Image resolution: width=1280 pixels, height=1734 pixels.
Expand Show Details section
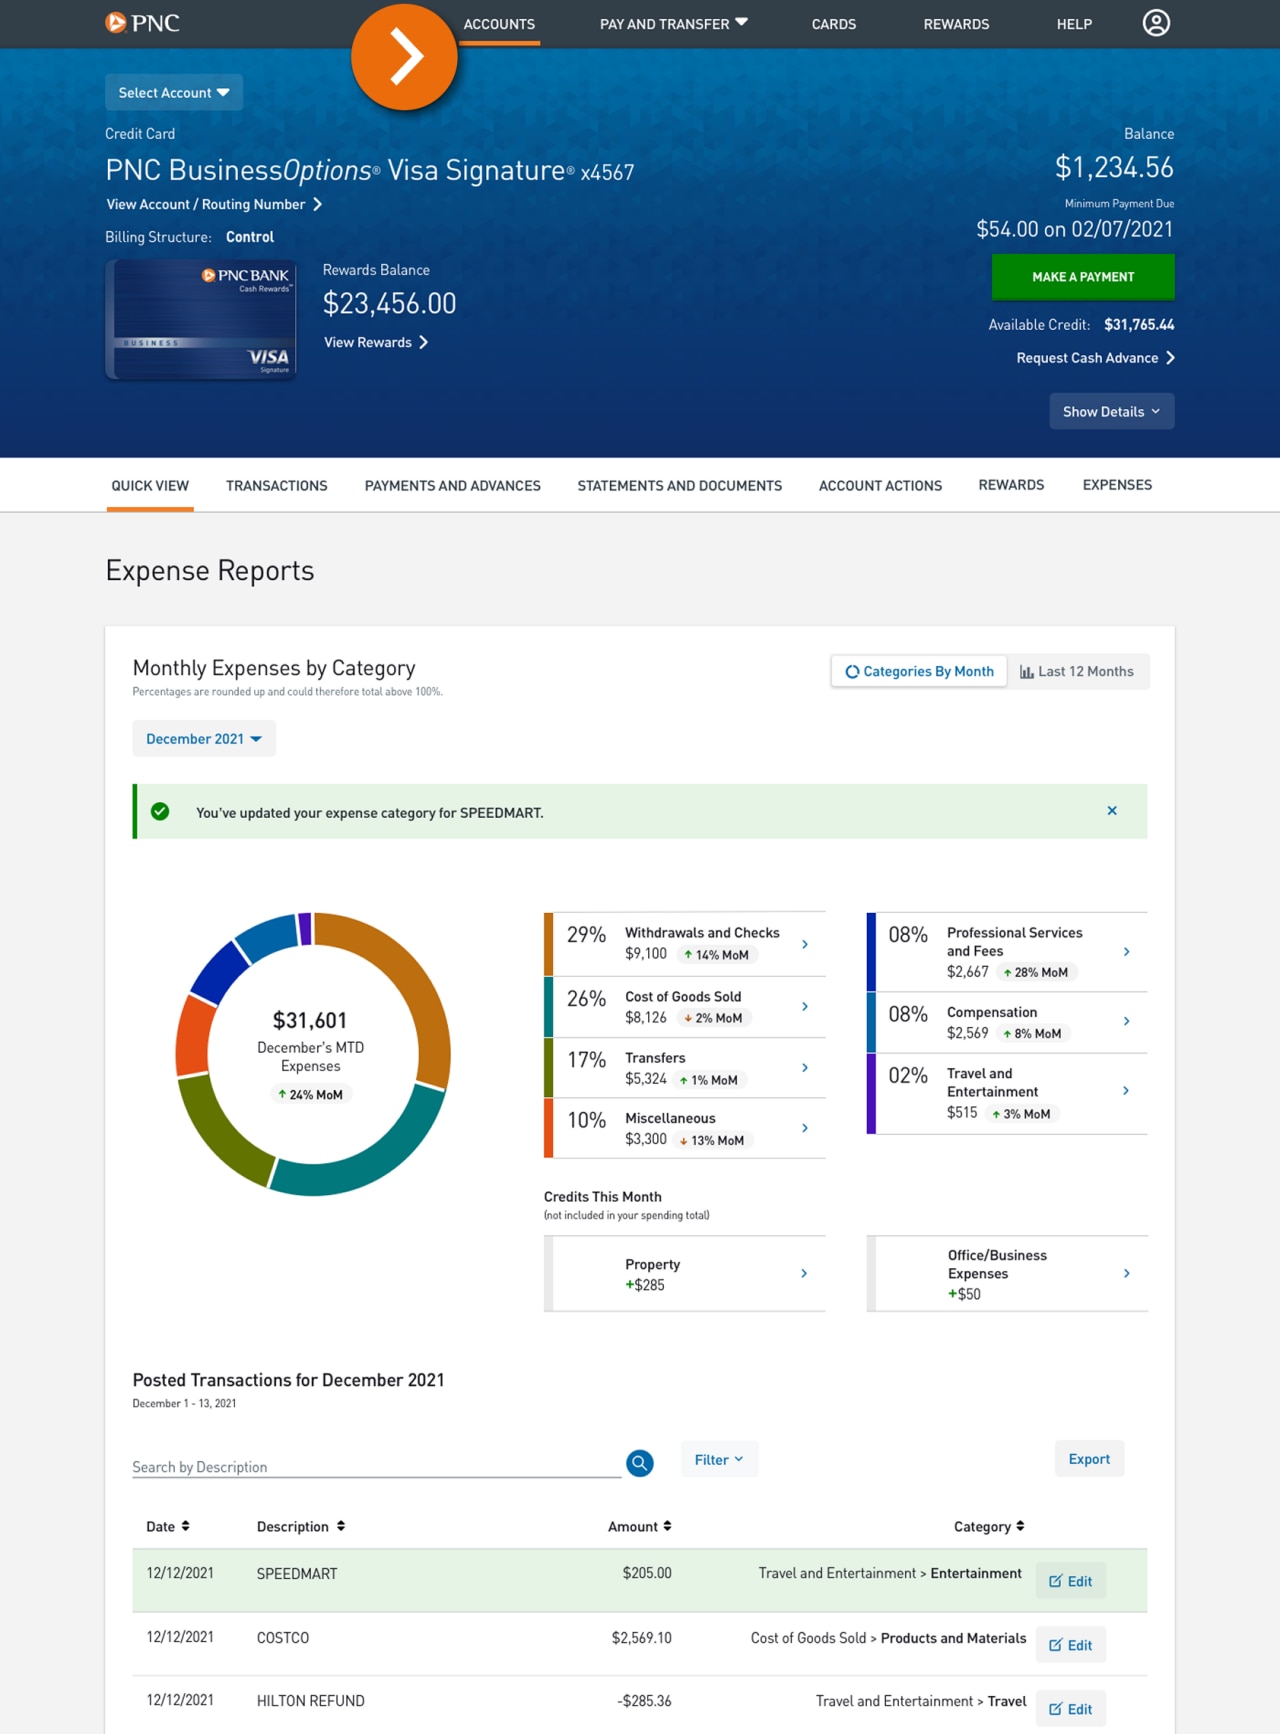1111,411
